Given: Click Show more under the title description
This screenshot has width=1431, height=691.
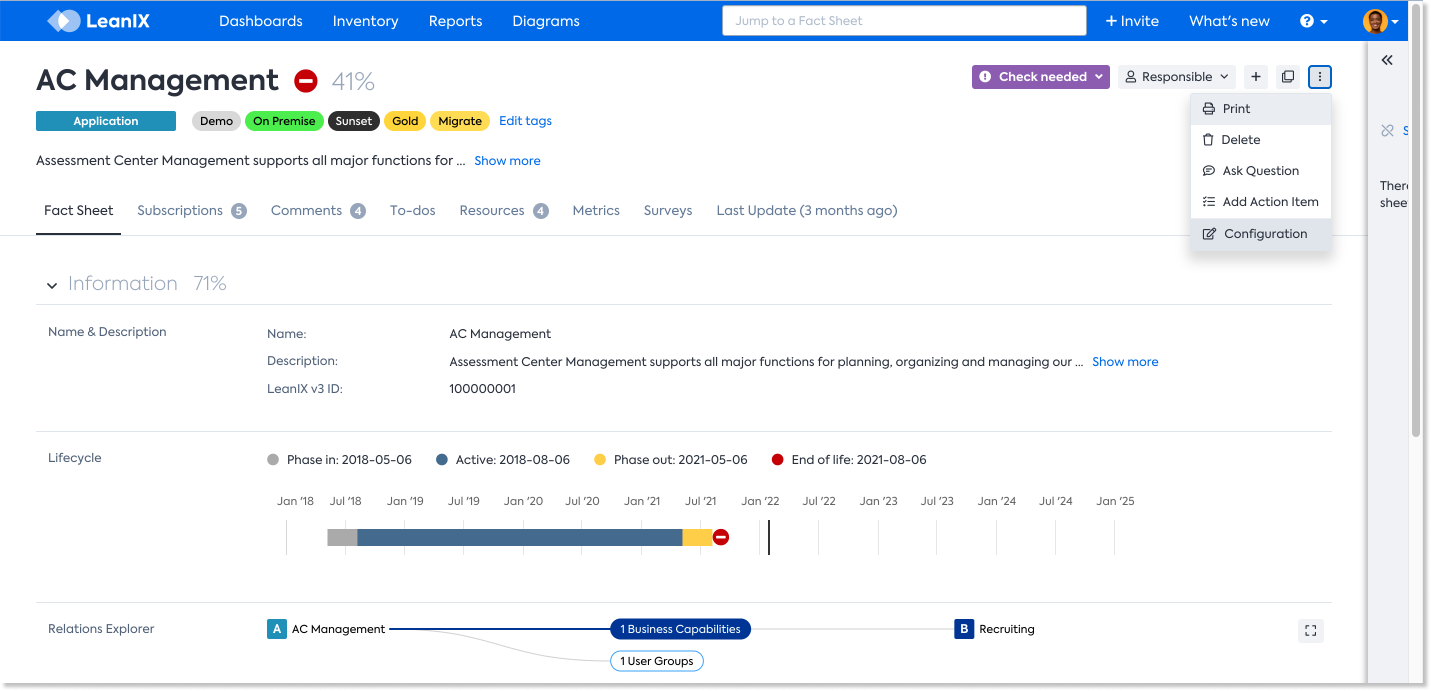Looking at the screenshot, I should tap(507, 161).
